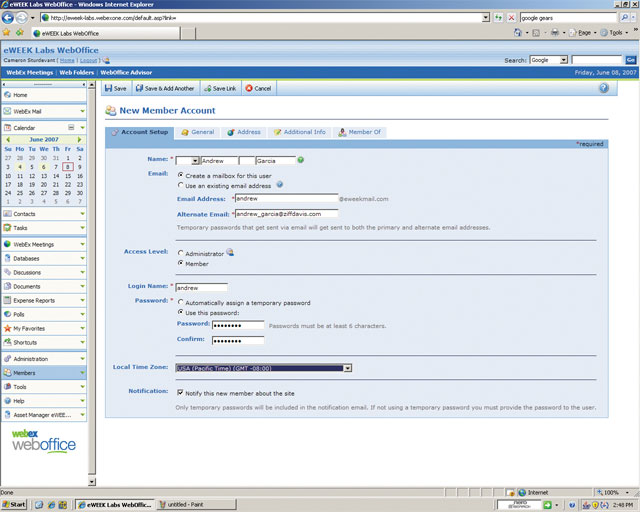640x512 pixels.
Task: Switch to the Member Of tab
Action: point(359,132)
